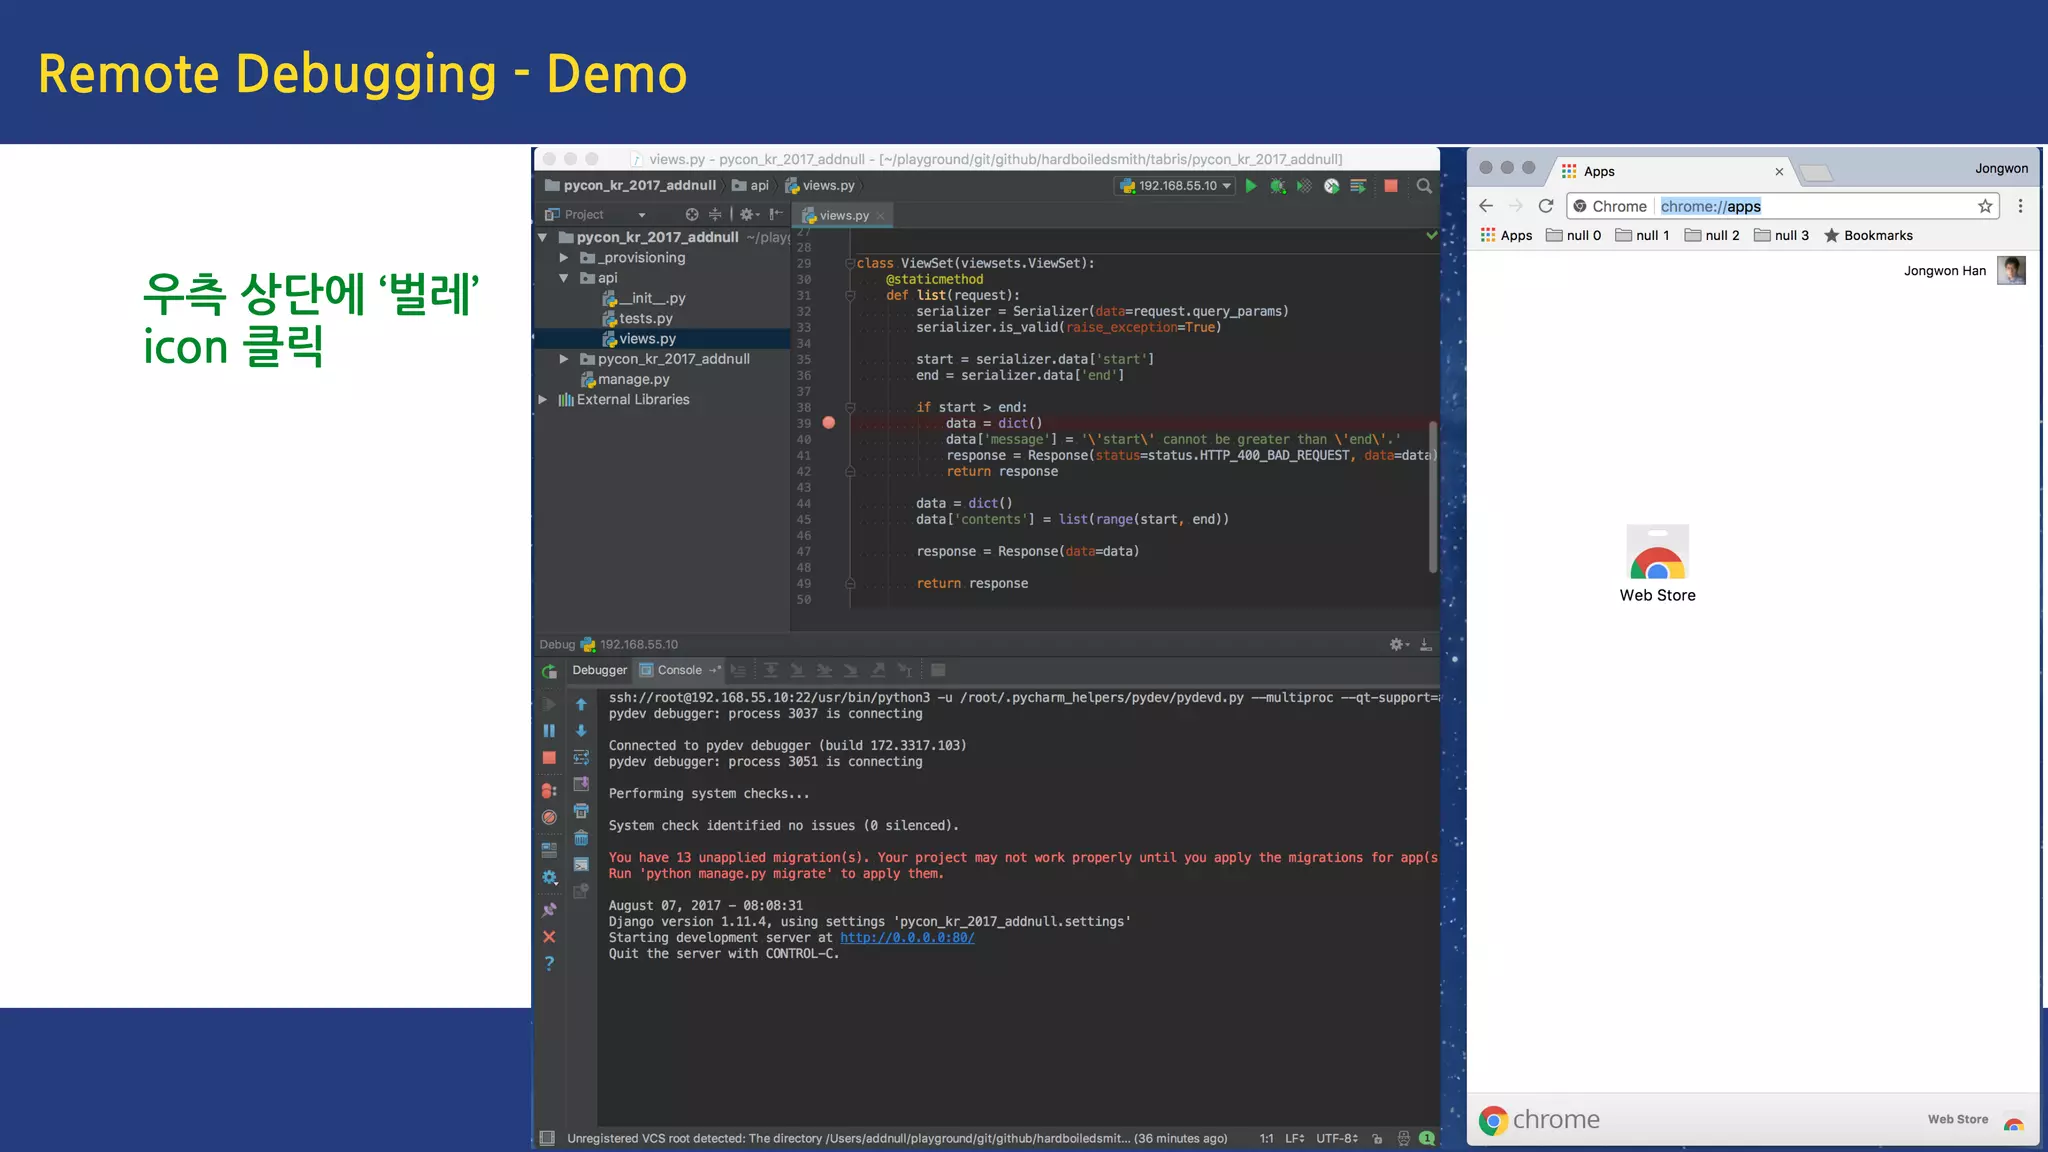This screenshot has width=2048, height=1152.
Task: Open __init__.py in Project tree
Action: (x=644, y=299)
